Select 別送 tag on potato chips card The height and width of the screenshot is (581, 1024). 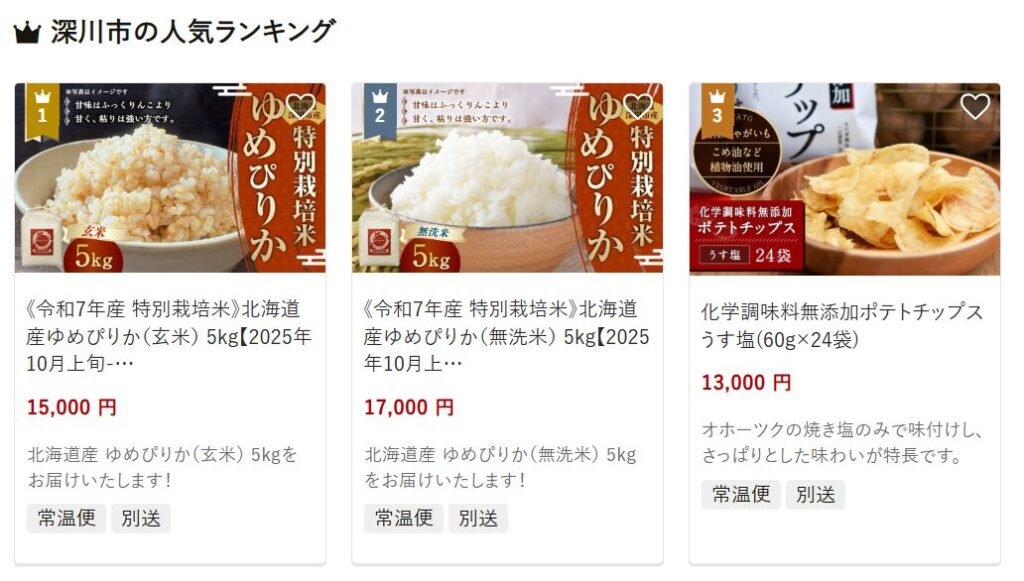(x=816, y=494)
